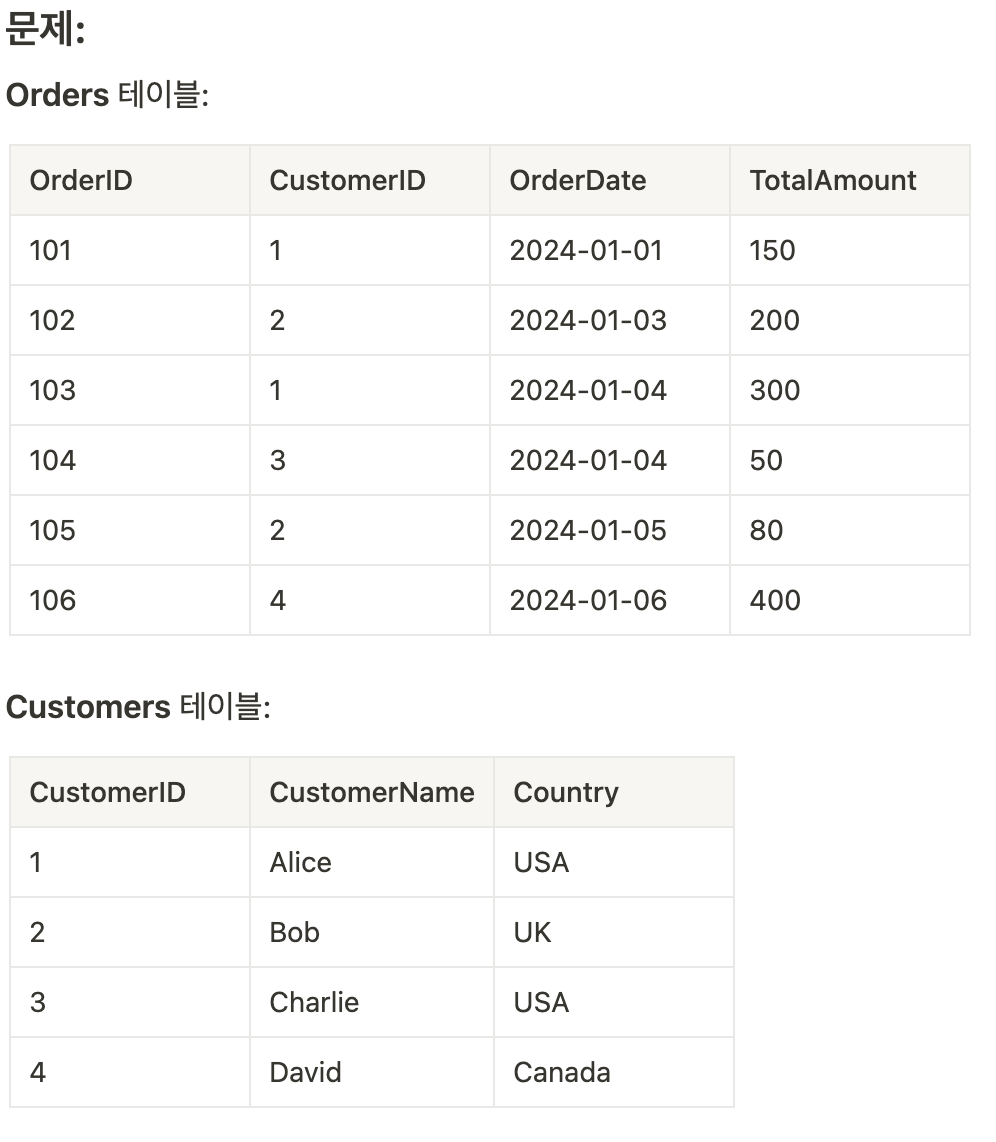Viewport: 996px width, 1142px height.
Task: Click the TotalAmount column header in Orders
Action: [832, 180]
